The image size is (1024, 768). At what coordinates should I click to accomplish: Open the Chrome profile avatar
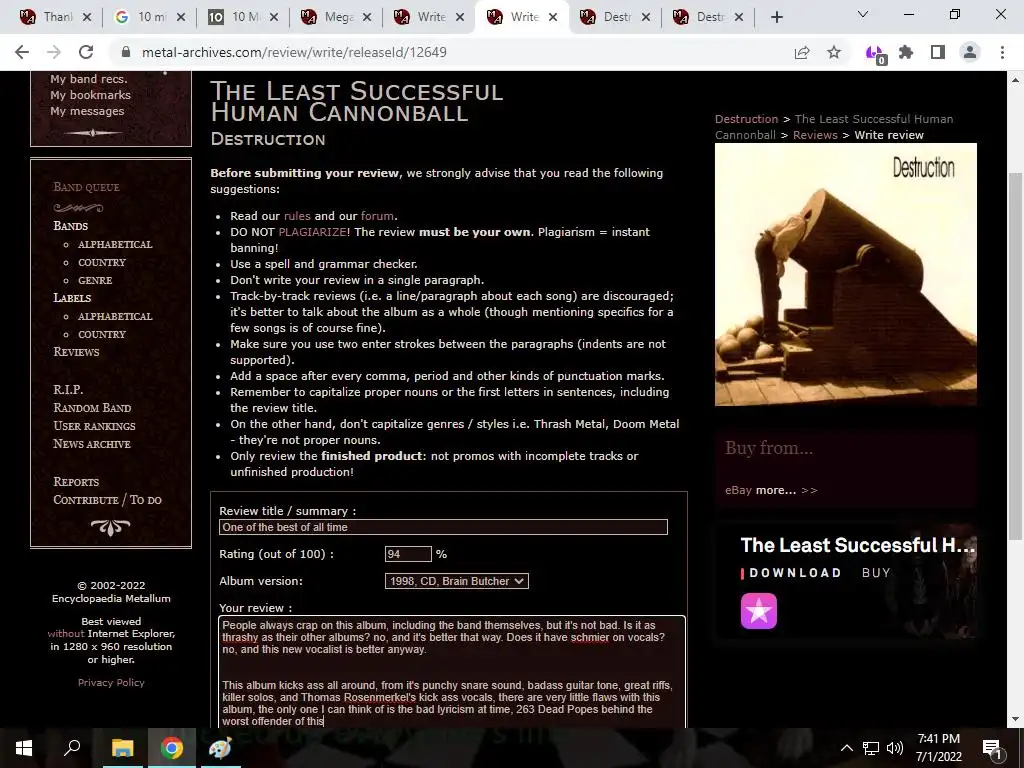[x=970, y=52]
